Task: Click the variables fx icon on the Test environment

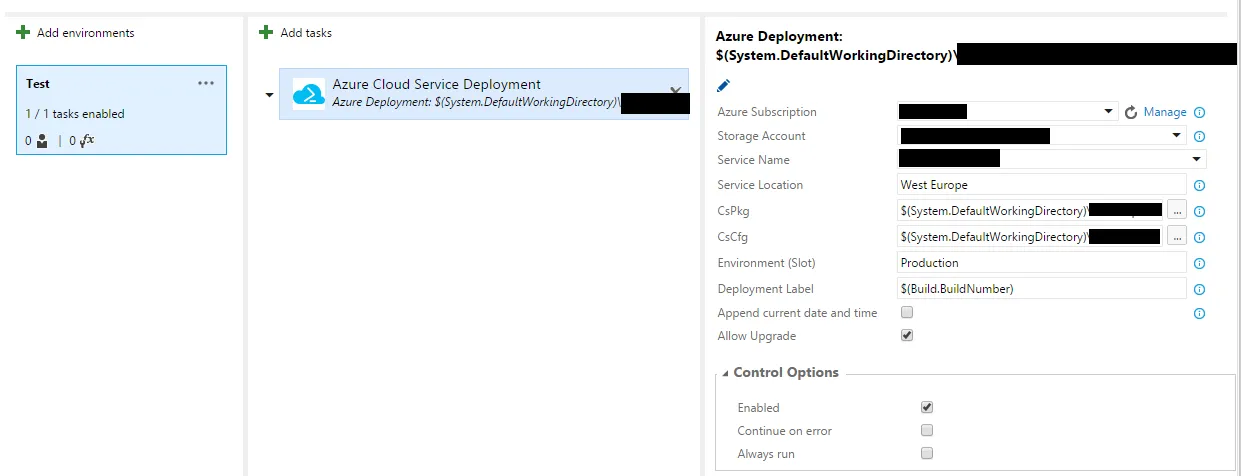Action: click(x=88, y=141)
